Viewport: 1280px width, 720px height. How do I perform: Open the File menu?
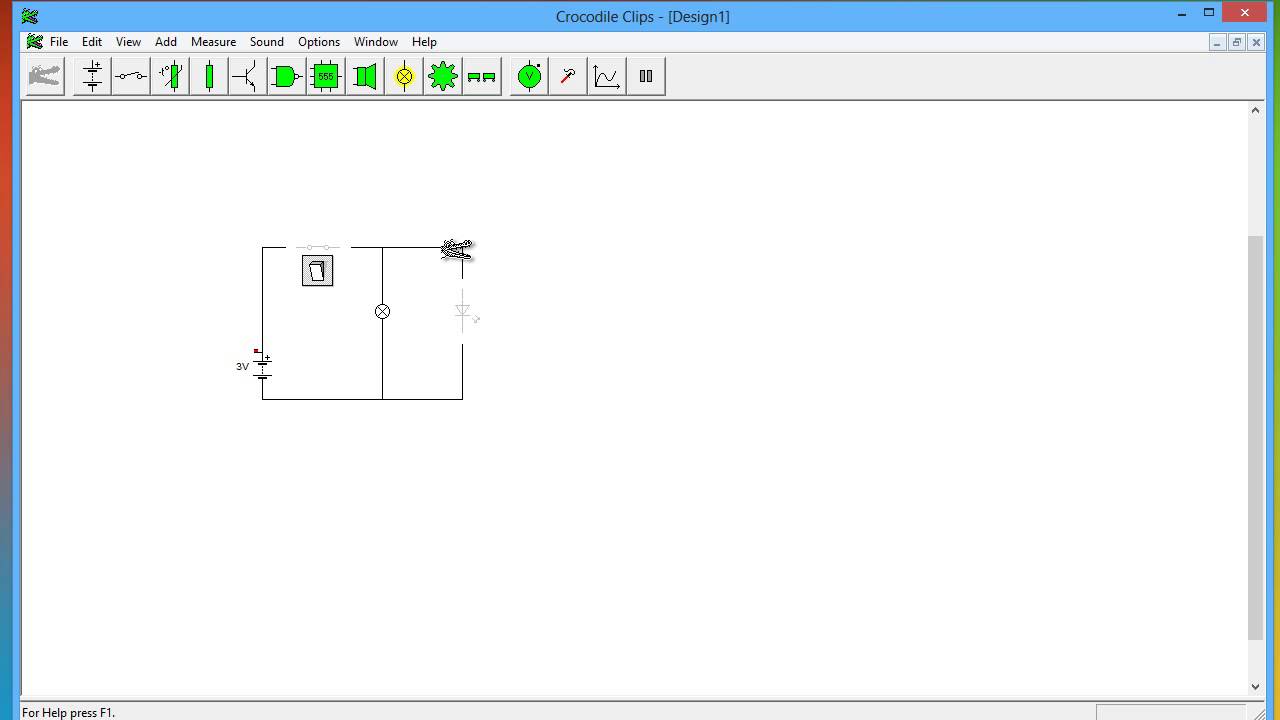[59, 42]
